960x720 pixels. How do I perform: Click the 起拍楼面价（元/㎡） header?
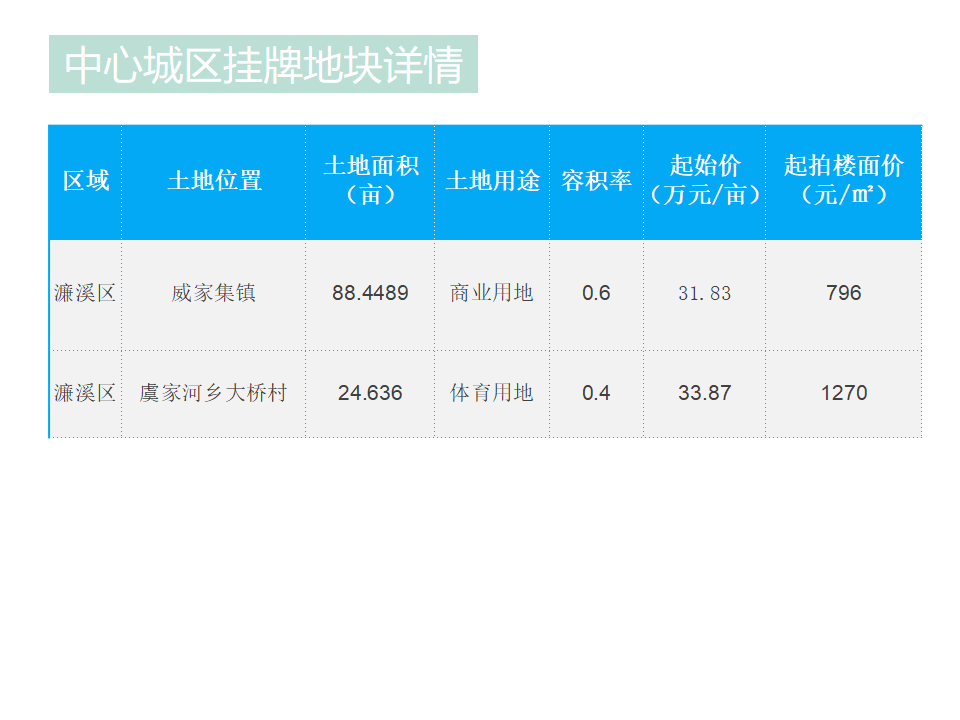click(x=844, y=181)
